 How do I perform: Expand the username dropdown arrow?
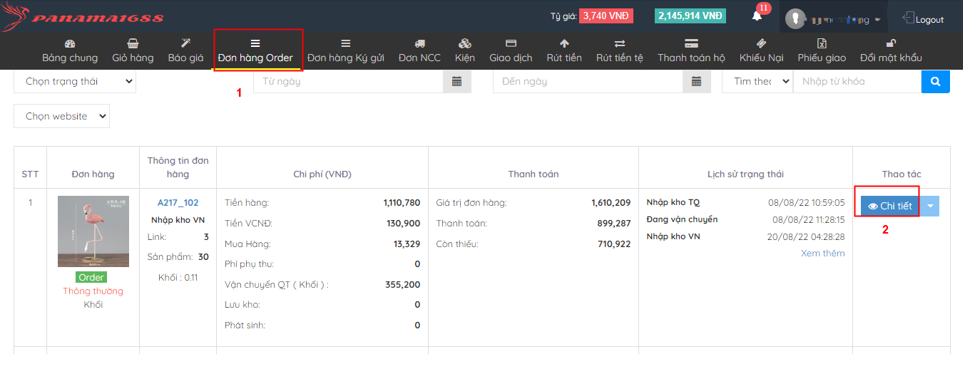(878, 20)
